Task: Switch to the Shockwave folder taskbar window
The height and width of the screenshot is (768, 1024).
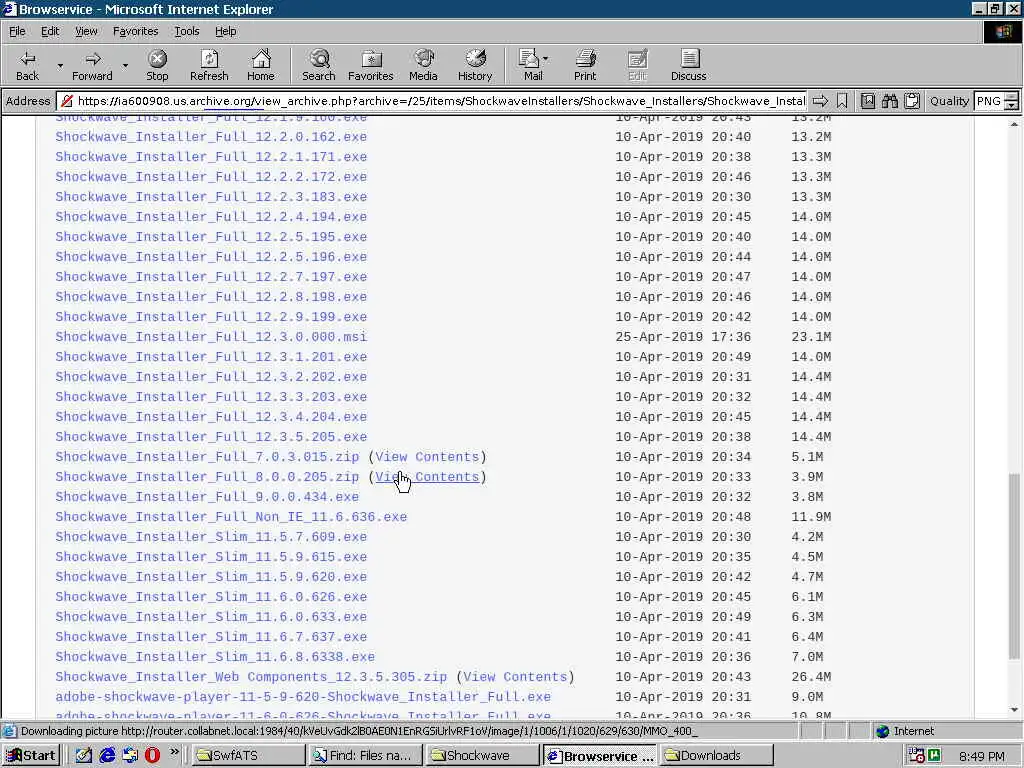Action: point(482,756)
